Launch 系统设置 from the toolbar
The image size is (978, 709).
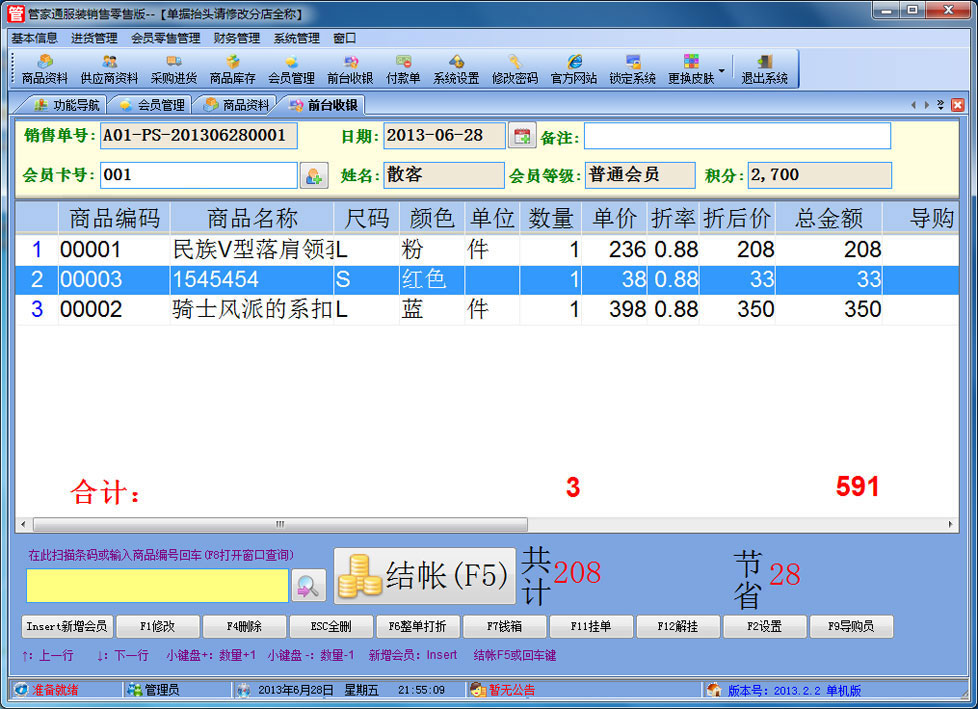pos(456,69)
